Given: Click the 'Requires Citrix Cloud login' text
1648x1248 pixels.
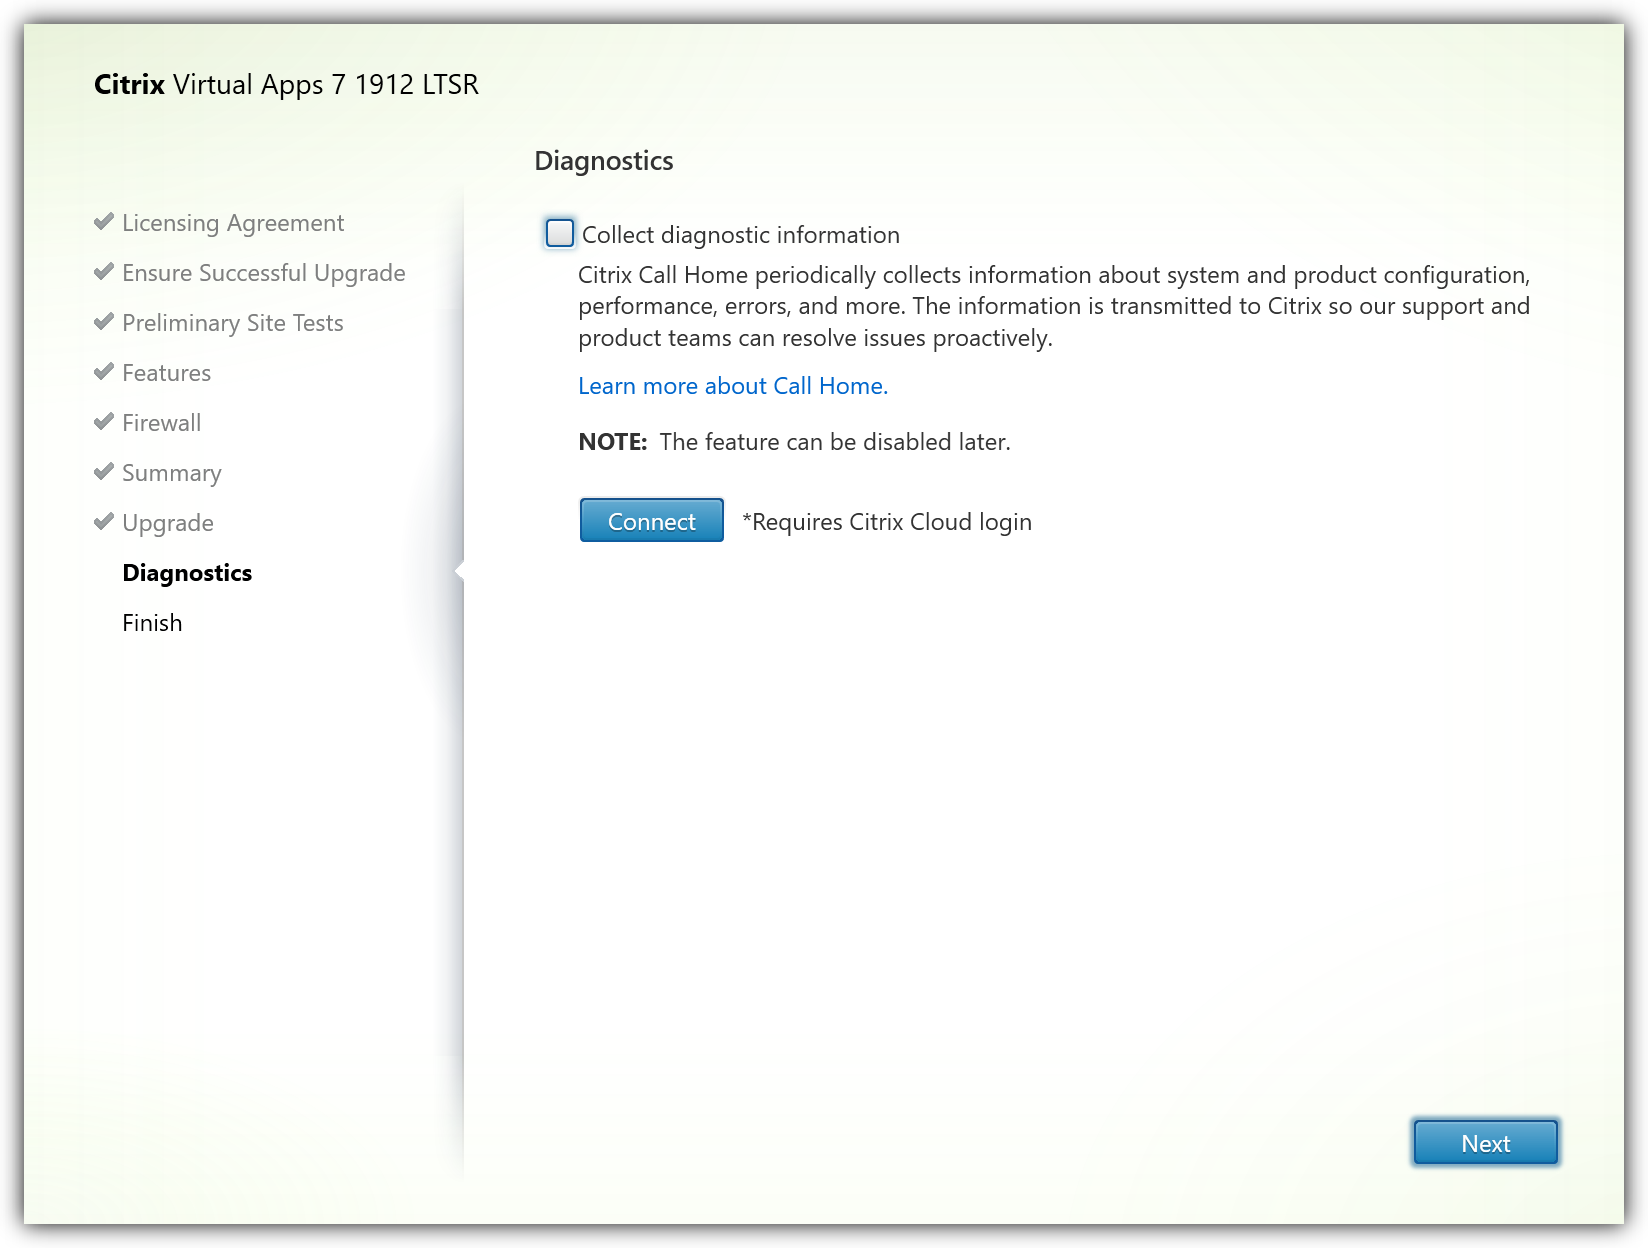Looking at the screenshot, I should (x=887, y=522).
